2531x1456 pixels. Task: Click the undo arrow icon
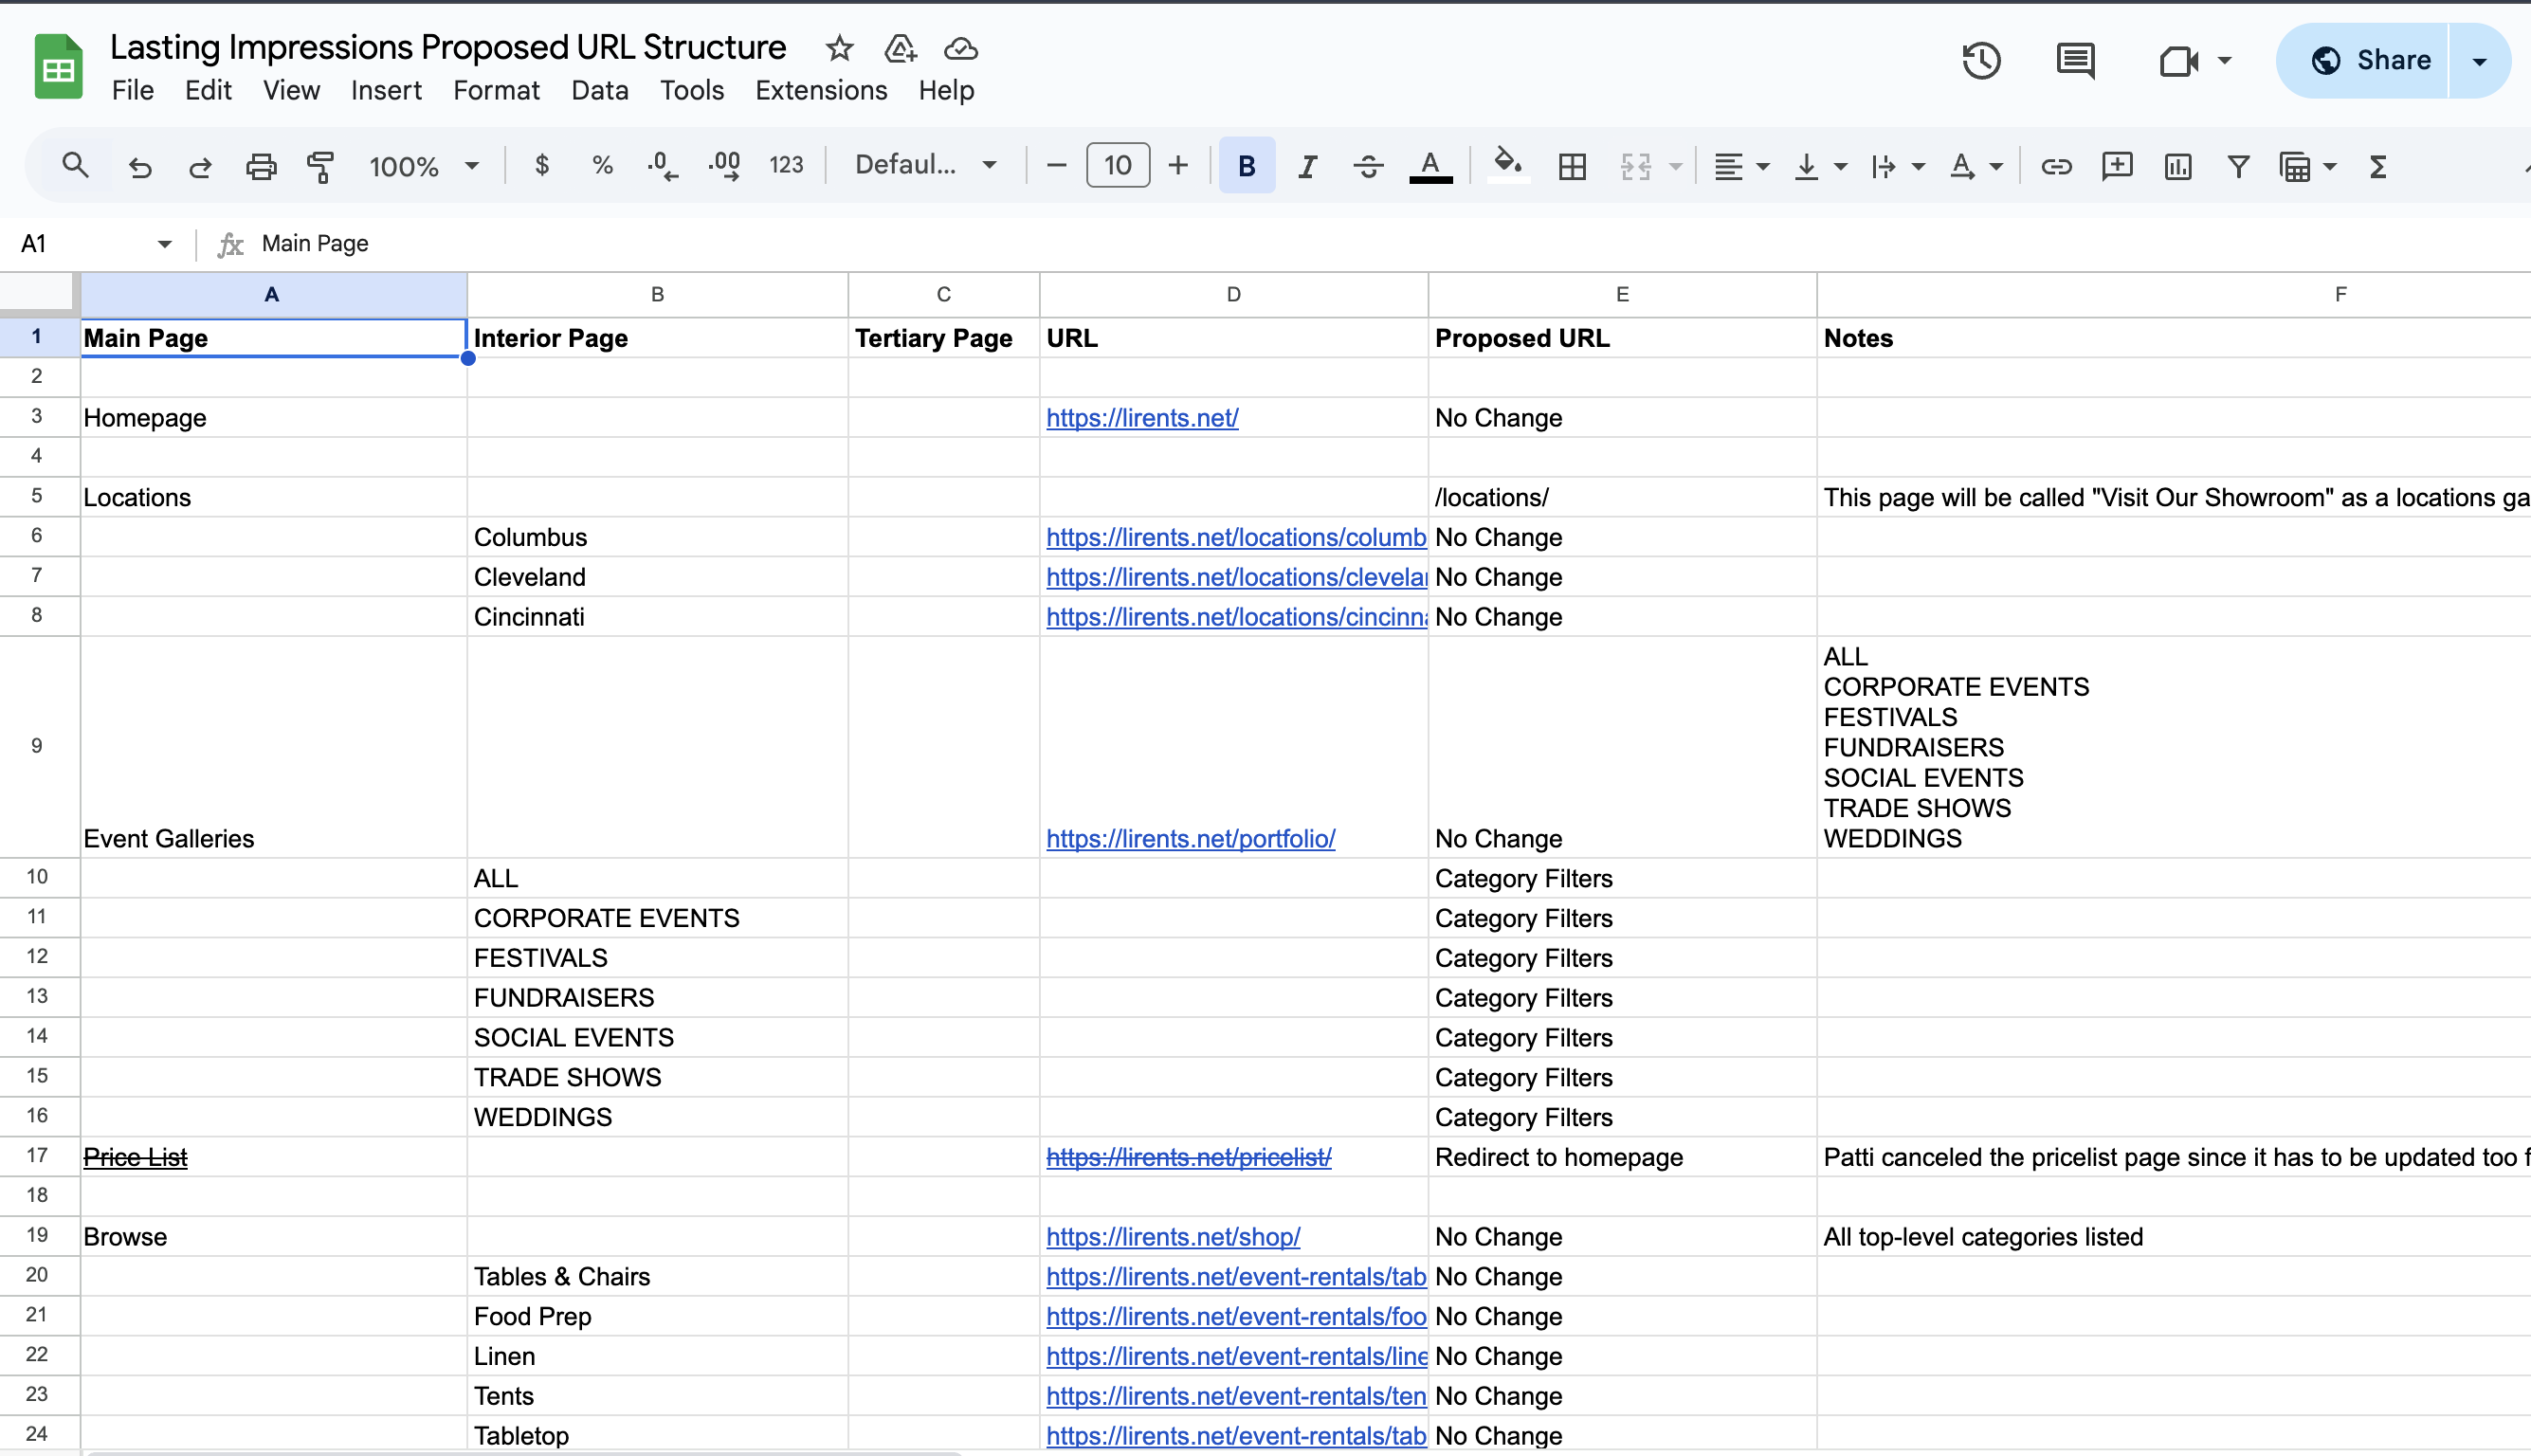pos(140,166)
